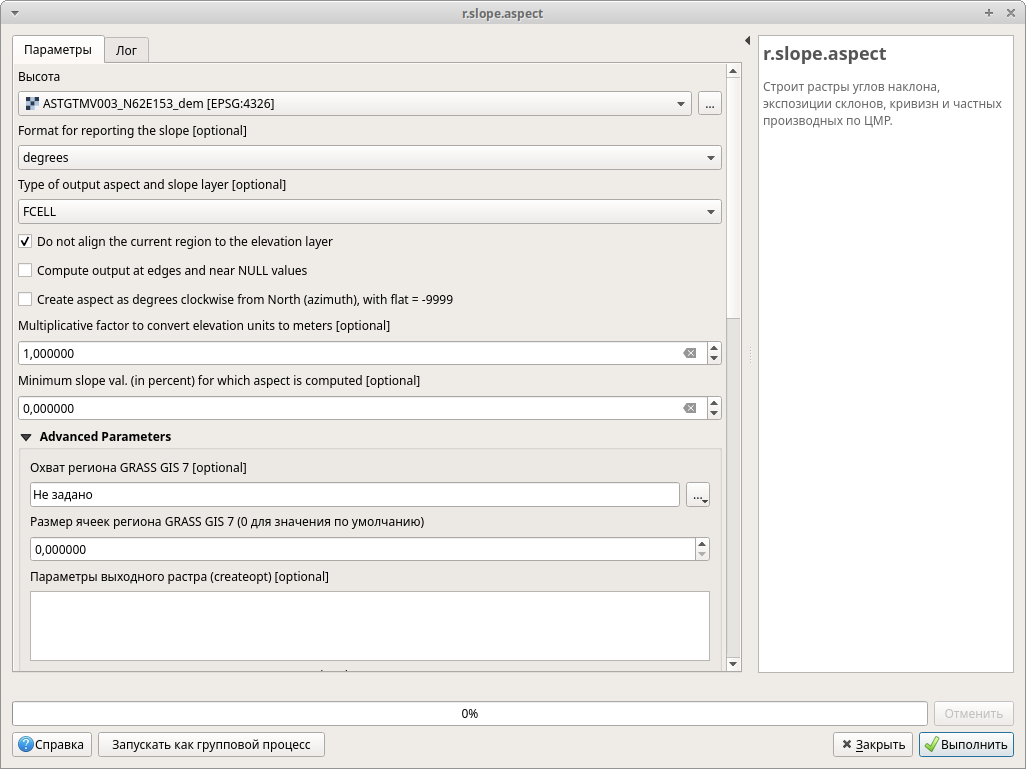Enable Compute output at edges and near NULL
This screenshot has width=1026, height=769.
click(25, 271)
